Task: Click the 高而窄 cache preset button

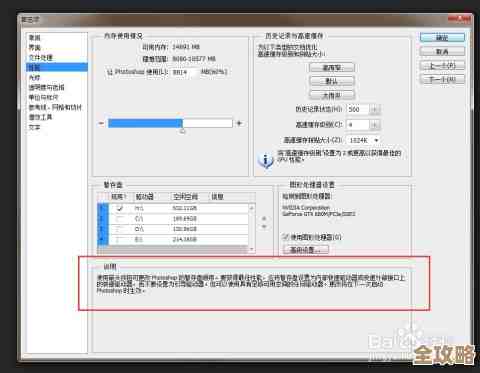Action: click(x=332, y=68)
